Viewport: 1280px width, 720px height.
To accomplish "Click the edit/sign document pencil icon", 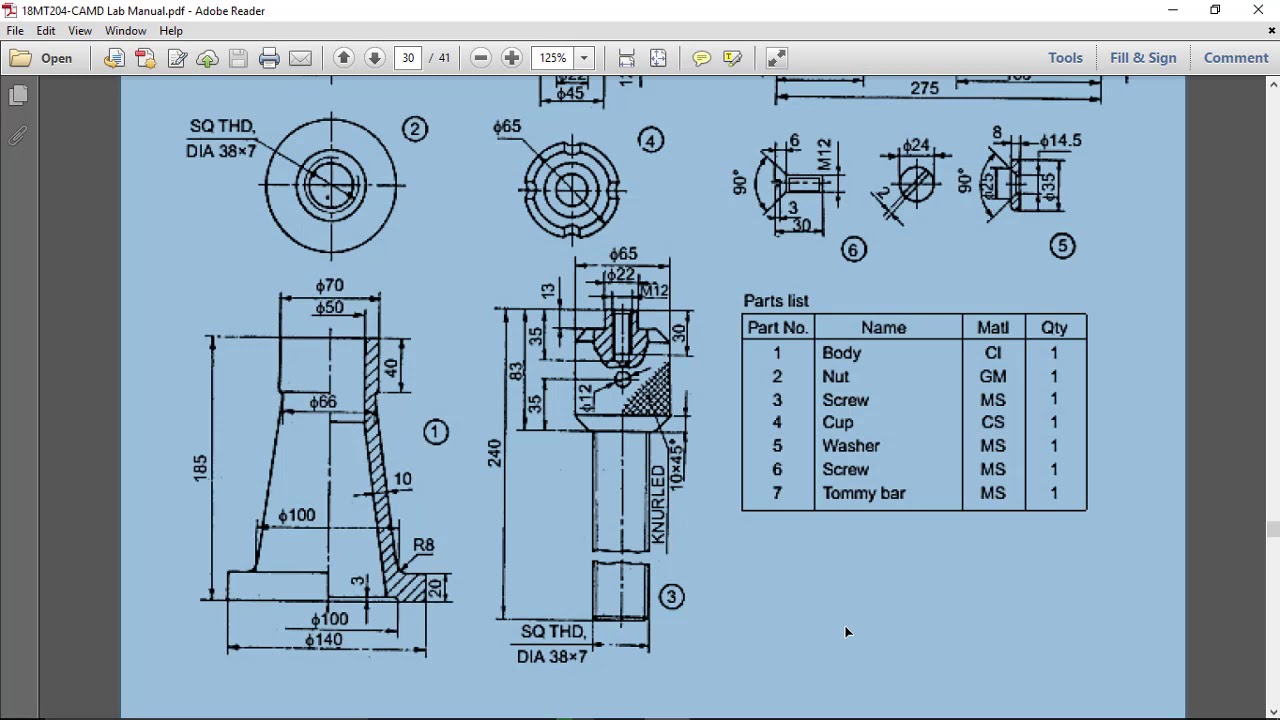I will 177,58.
